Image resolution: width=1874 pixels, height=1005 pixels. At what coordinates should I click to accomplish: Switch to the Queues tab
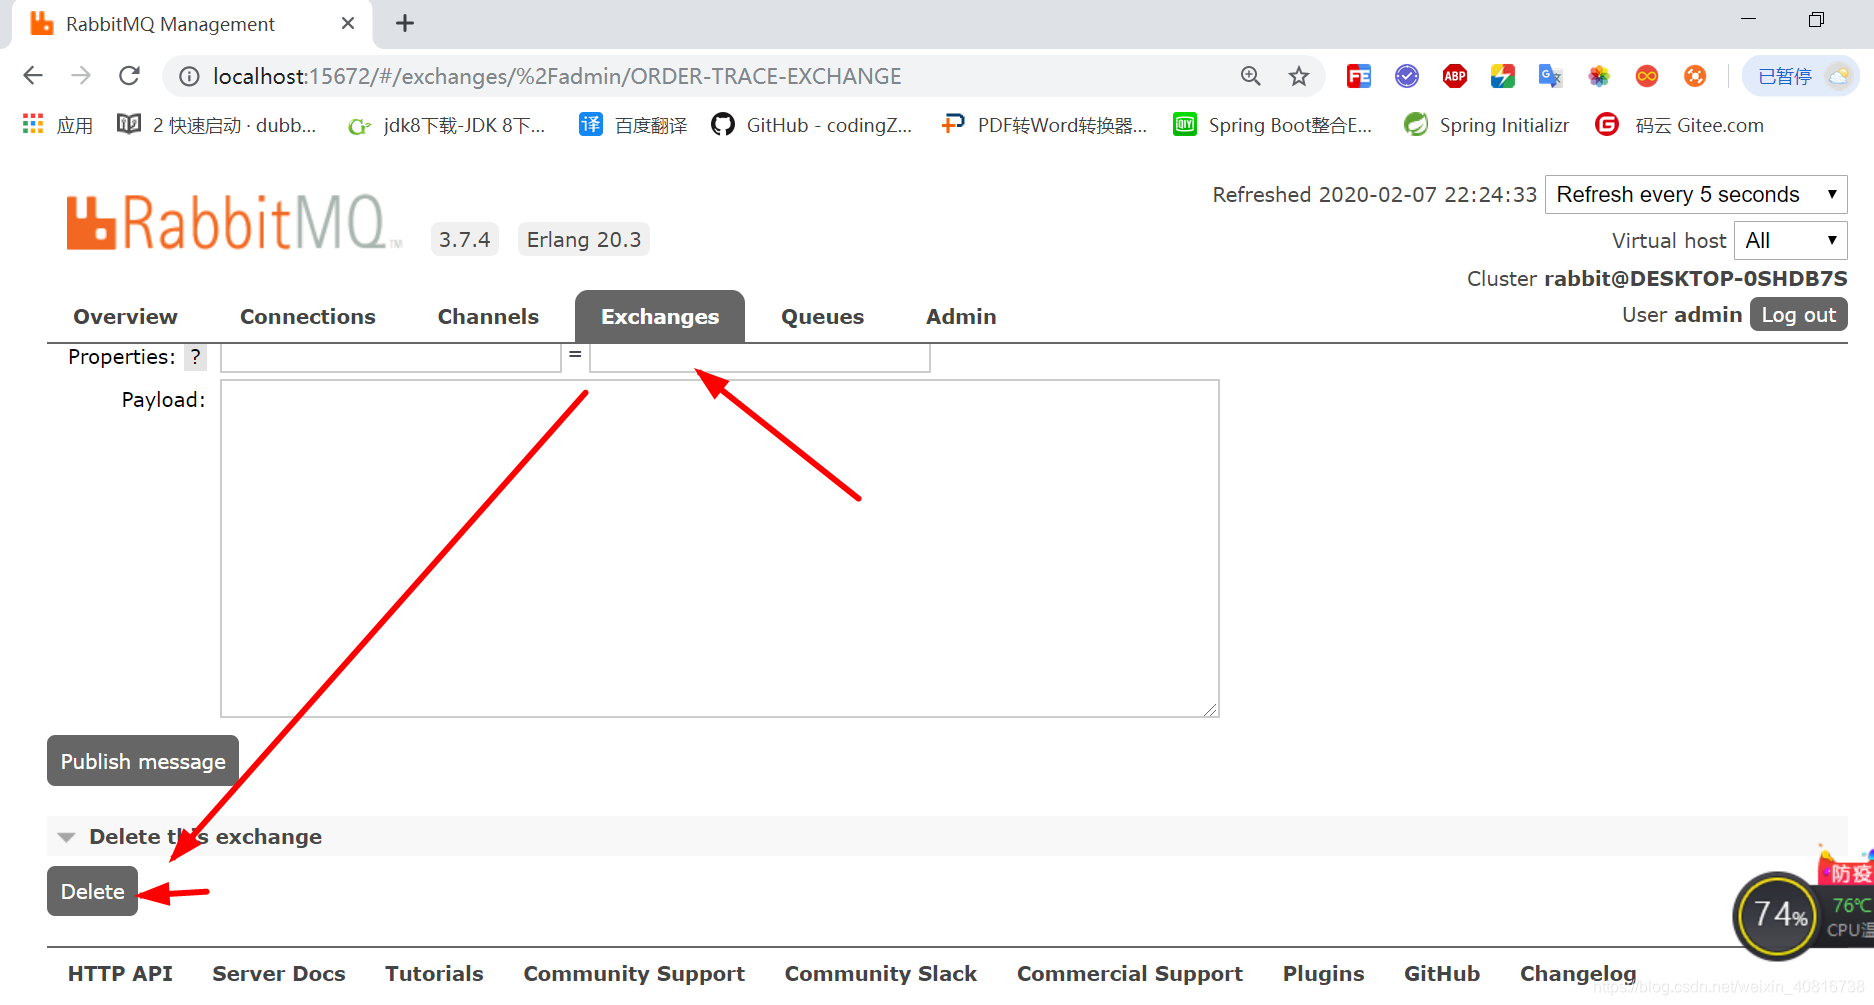click(x=822, y=316)
